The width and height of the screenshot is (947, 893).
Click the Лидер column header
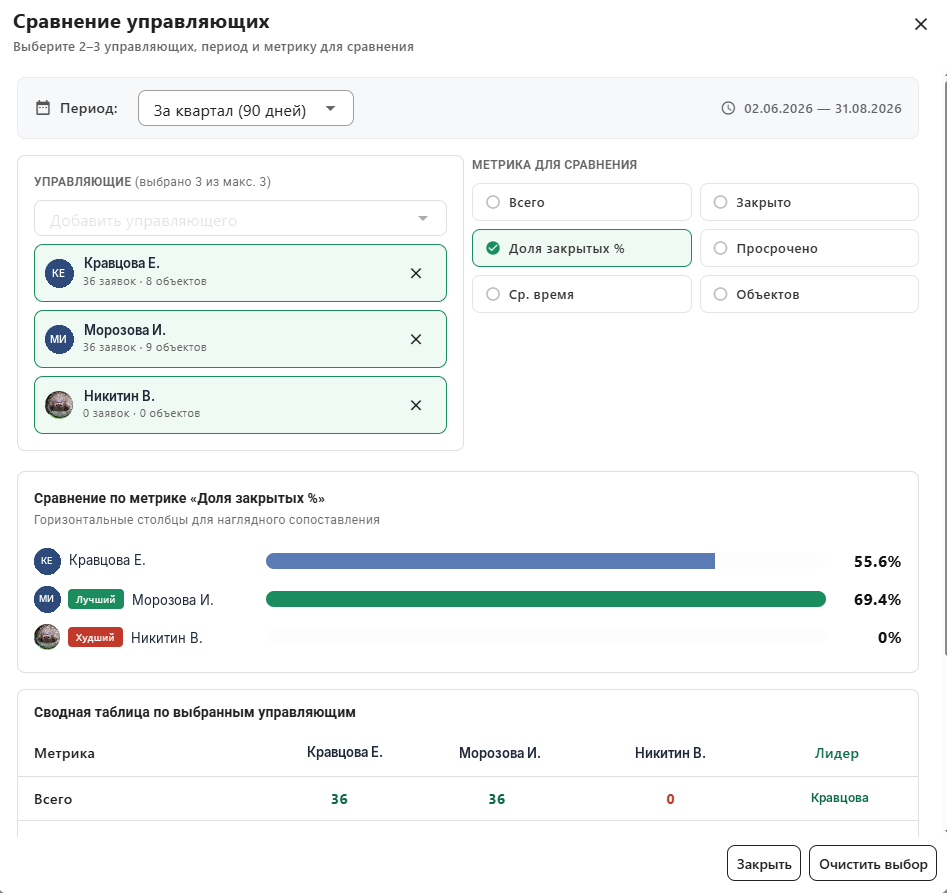click(x=836, y=753)
